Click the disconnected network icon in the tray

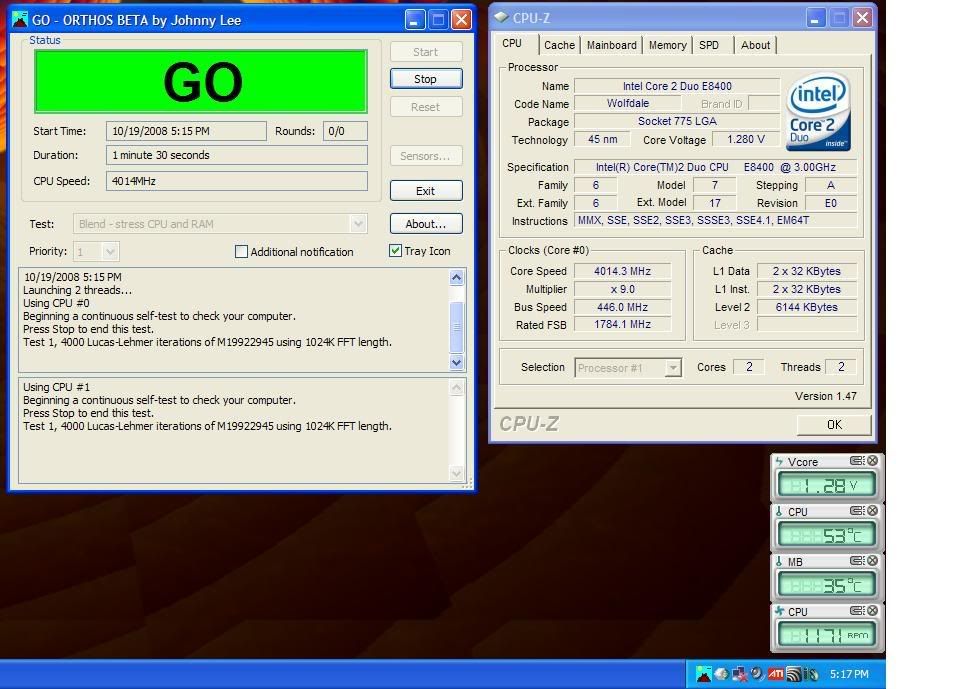(740, 674)
